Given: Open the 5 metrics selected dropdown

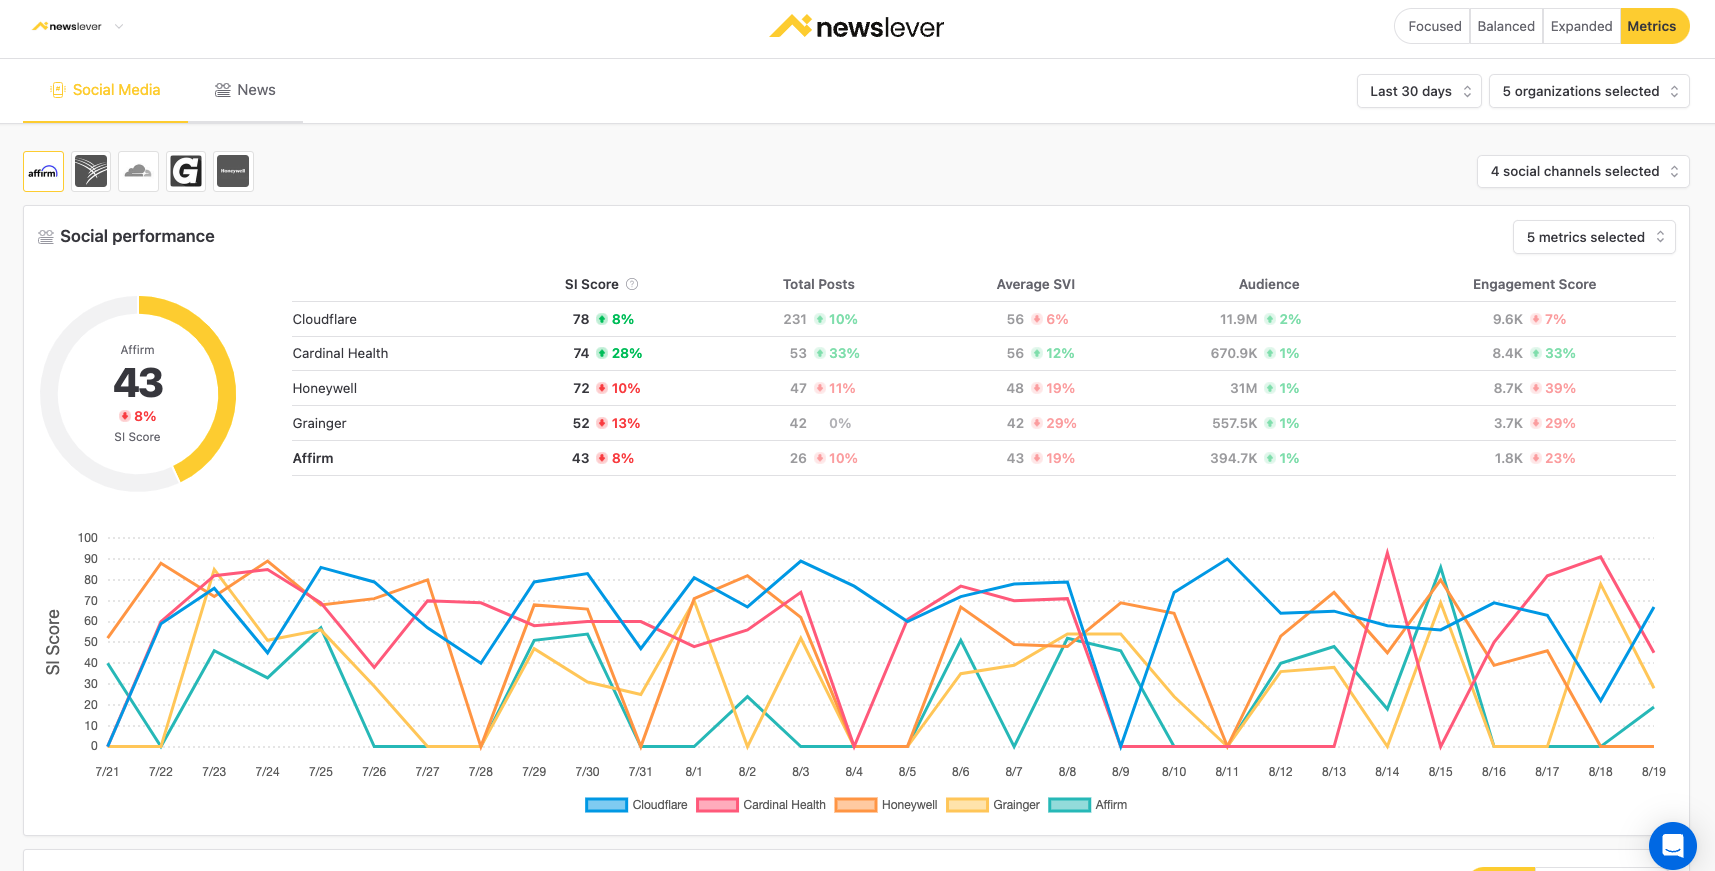Looking at the screenshot, I should point(1594,237).
